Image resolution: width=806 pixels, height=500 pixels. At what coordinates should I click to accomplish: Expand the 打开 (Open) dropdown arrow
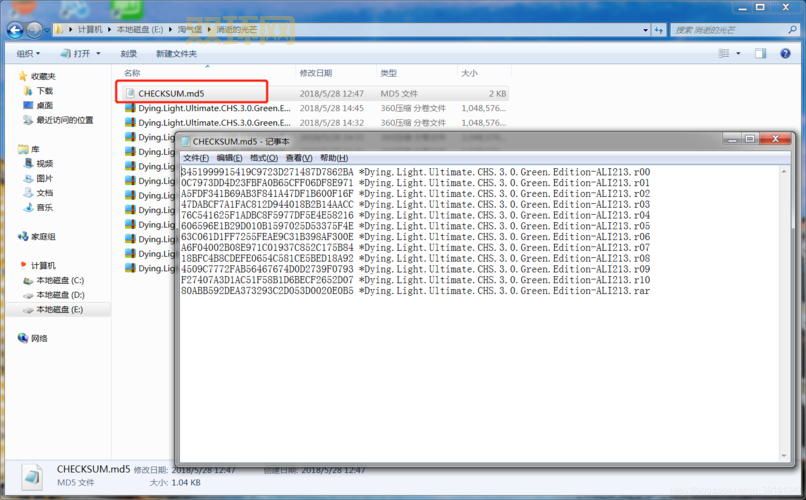[x=97, y=54]
